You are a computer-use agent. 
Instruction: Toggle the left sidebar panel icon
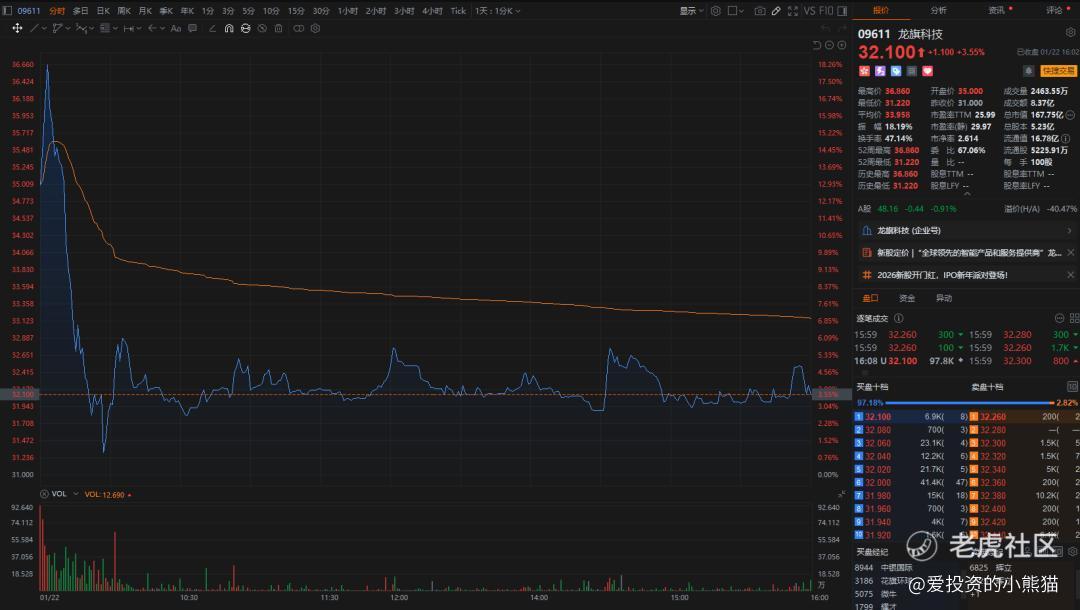(8, 11)
